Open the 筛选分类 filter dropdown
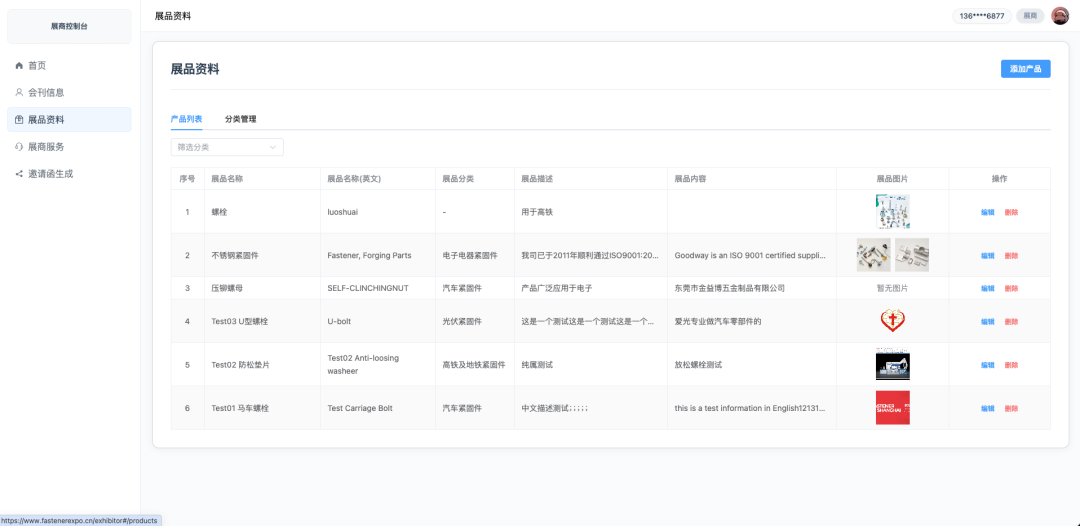Viewport: 1080px width, 526px height. [x=227, y=147]
